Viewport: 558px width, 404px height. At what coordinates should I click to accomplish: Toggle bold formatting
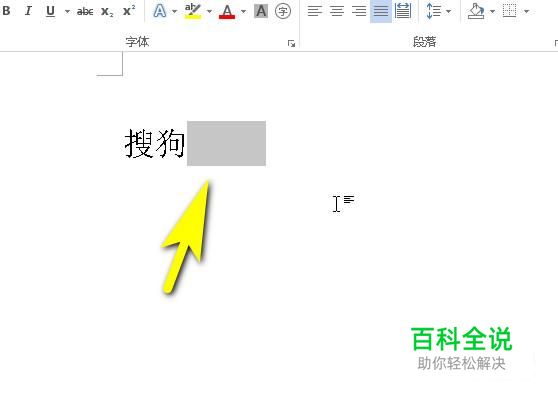point(6,11)
